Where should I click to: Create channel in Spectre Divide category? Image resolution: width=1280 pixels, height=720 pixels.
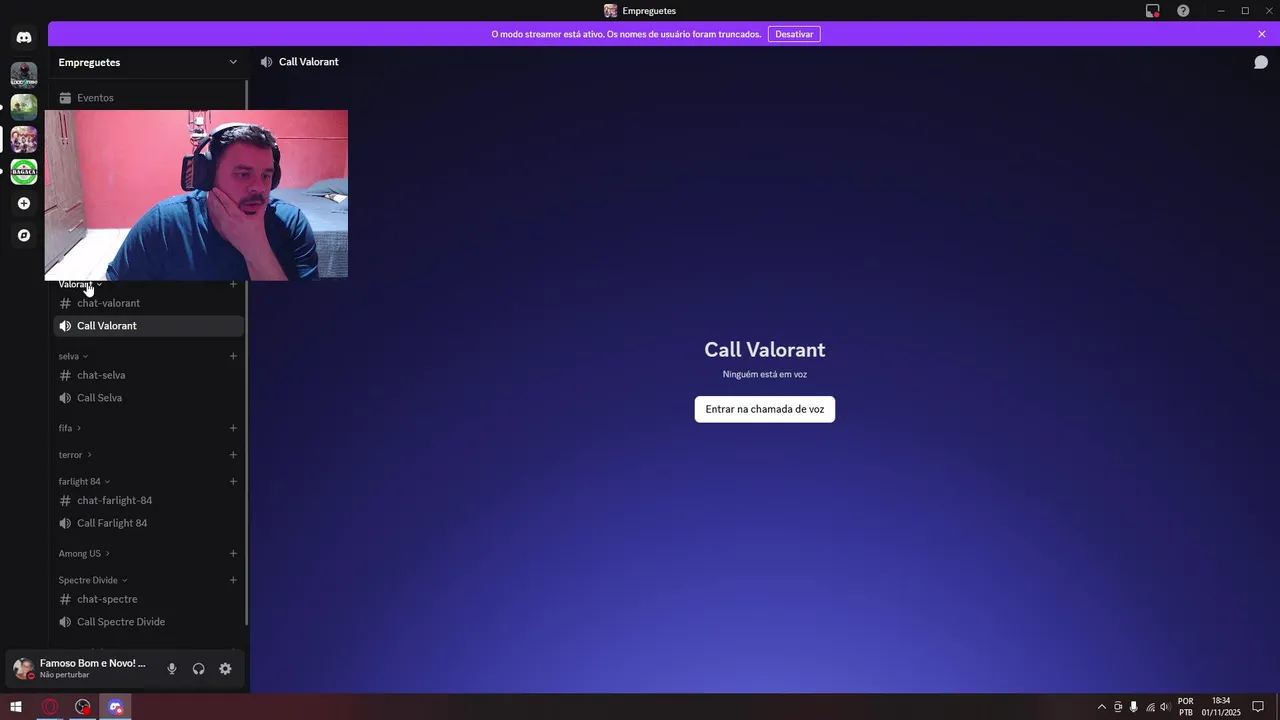click(233, 580)
